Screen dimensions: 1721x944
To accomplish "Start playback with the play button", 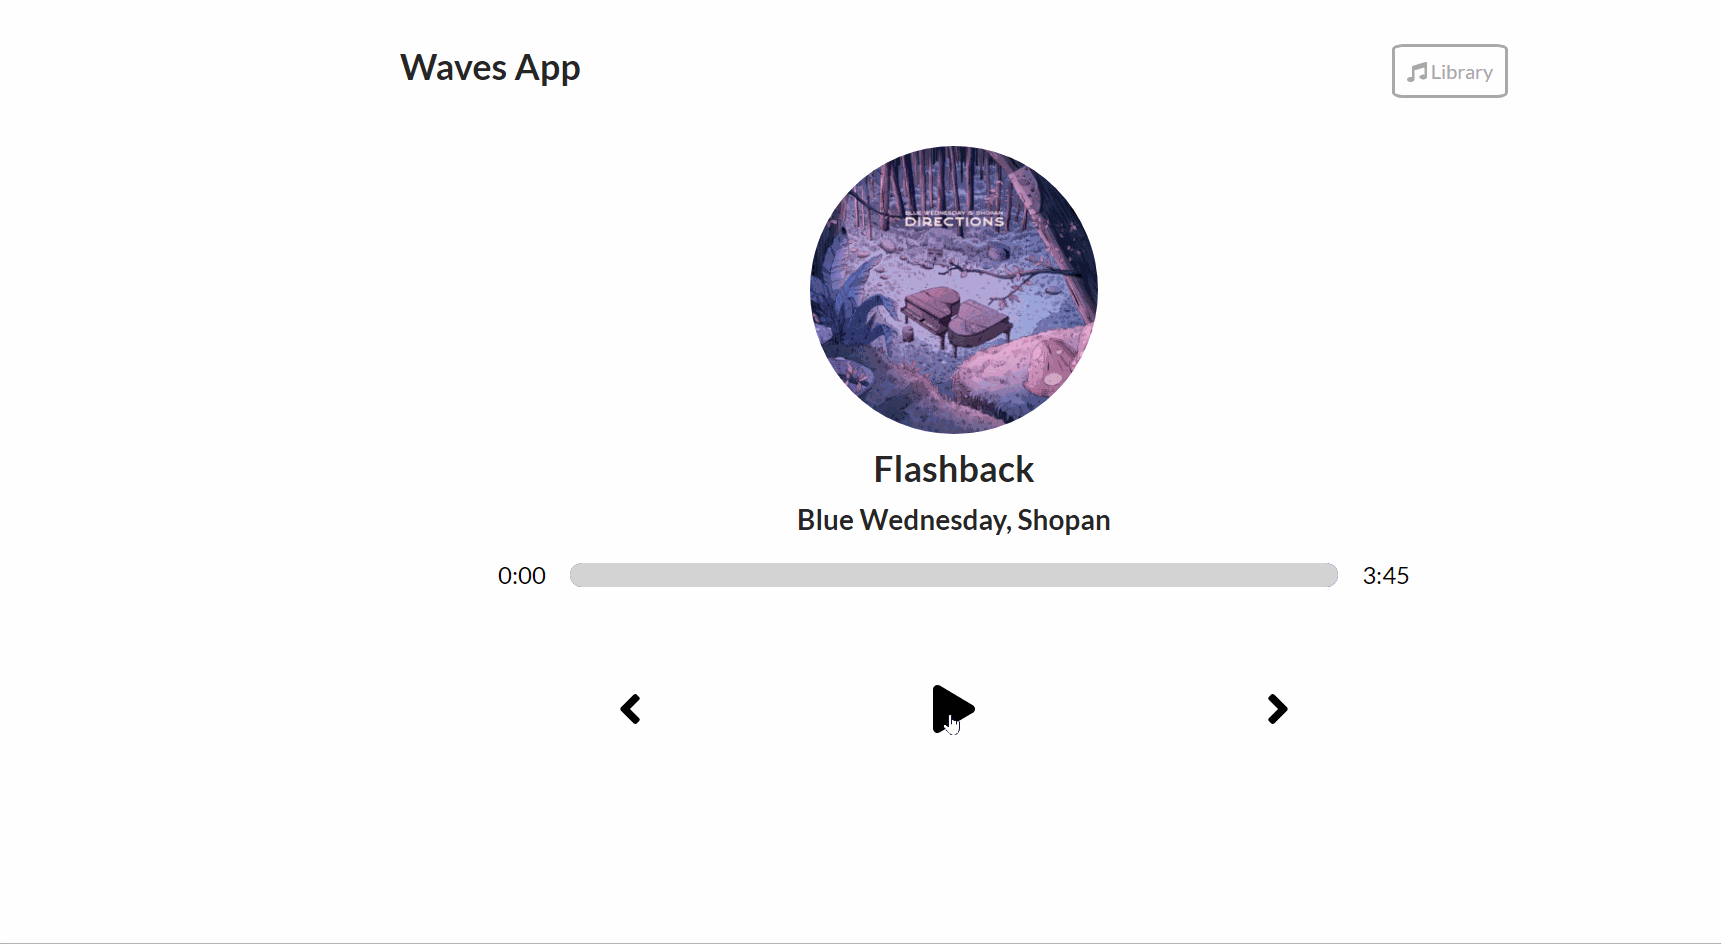I will (x=953, y=709).
